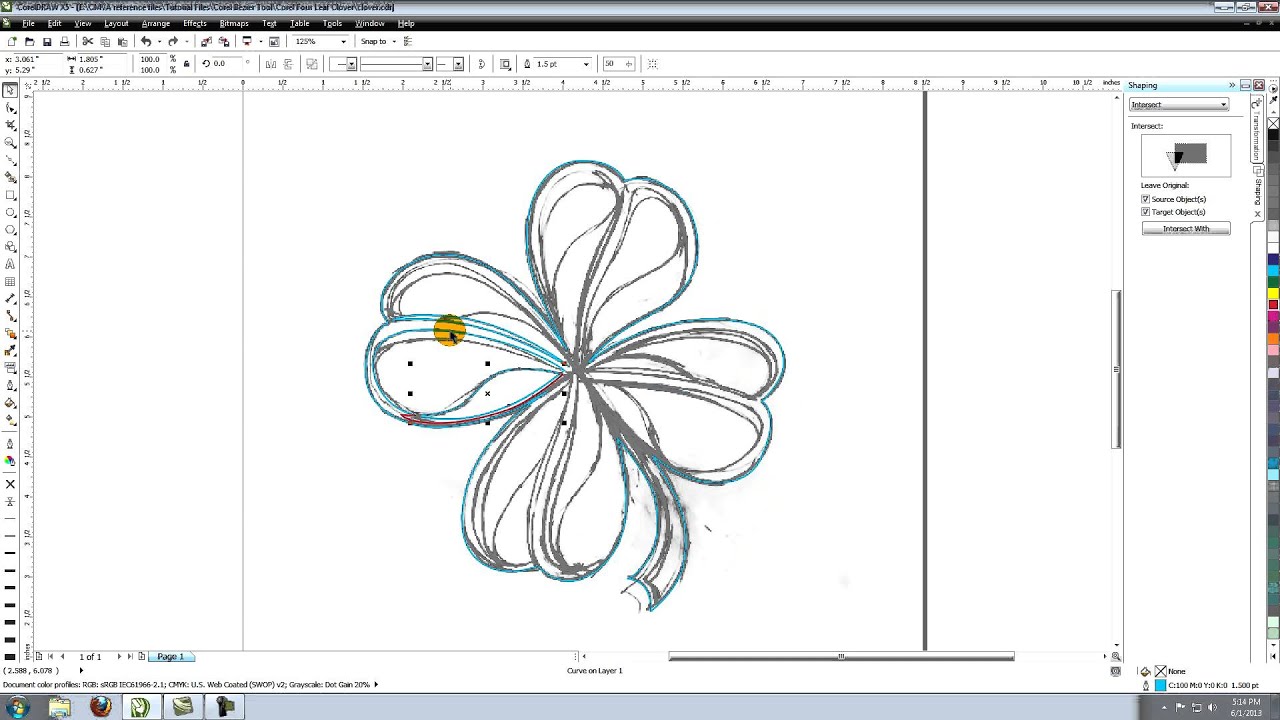Pick the yellow swatch in color palette
Screen dimensions: 1280x720
pos(1273,292)
